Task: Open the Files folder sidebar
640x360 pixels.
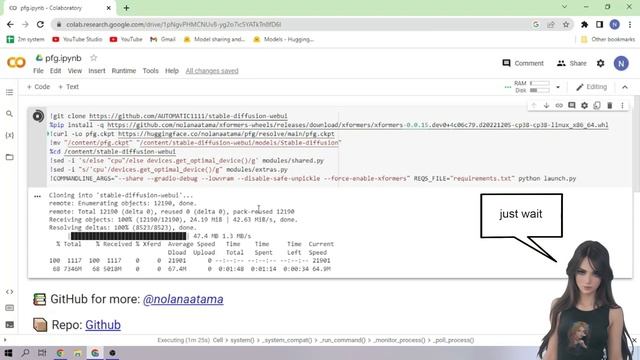Action: pos(9,157)
